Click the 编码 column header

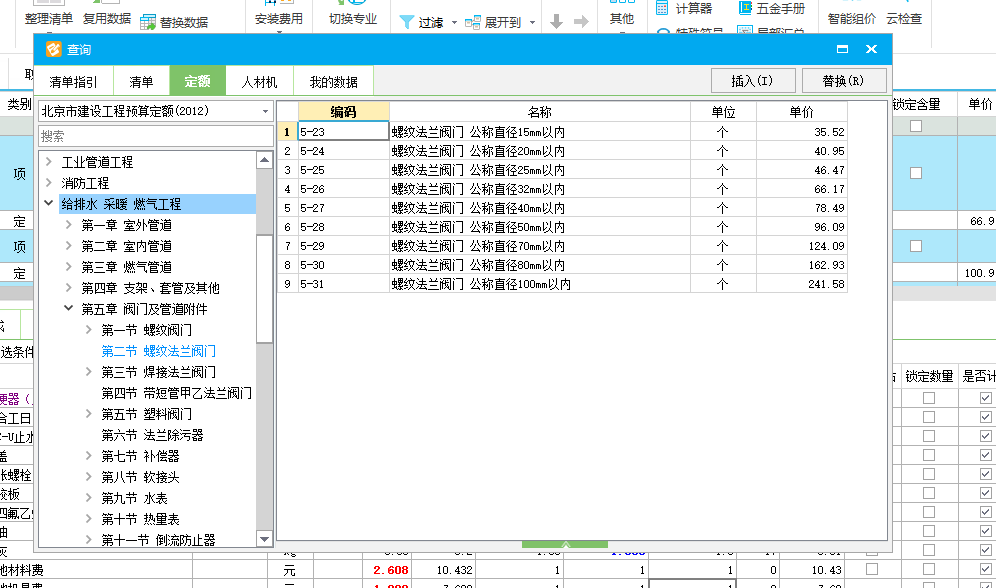click(x=344, y=112)
